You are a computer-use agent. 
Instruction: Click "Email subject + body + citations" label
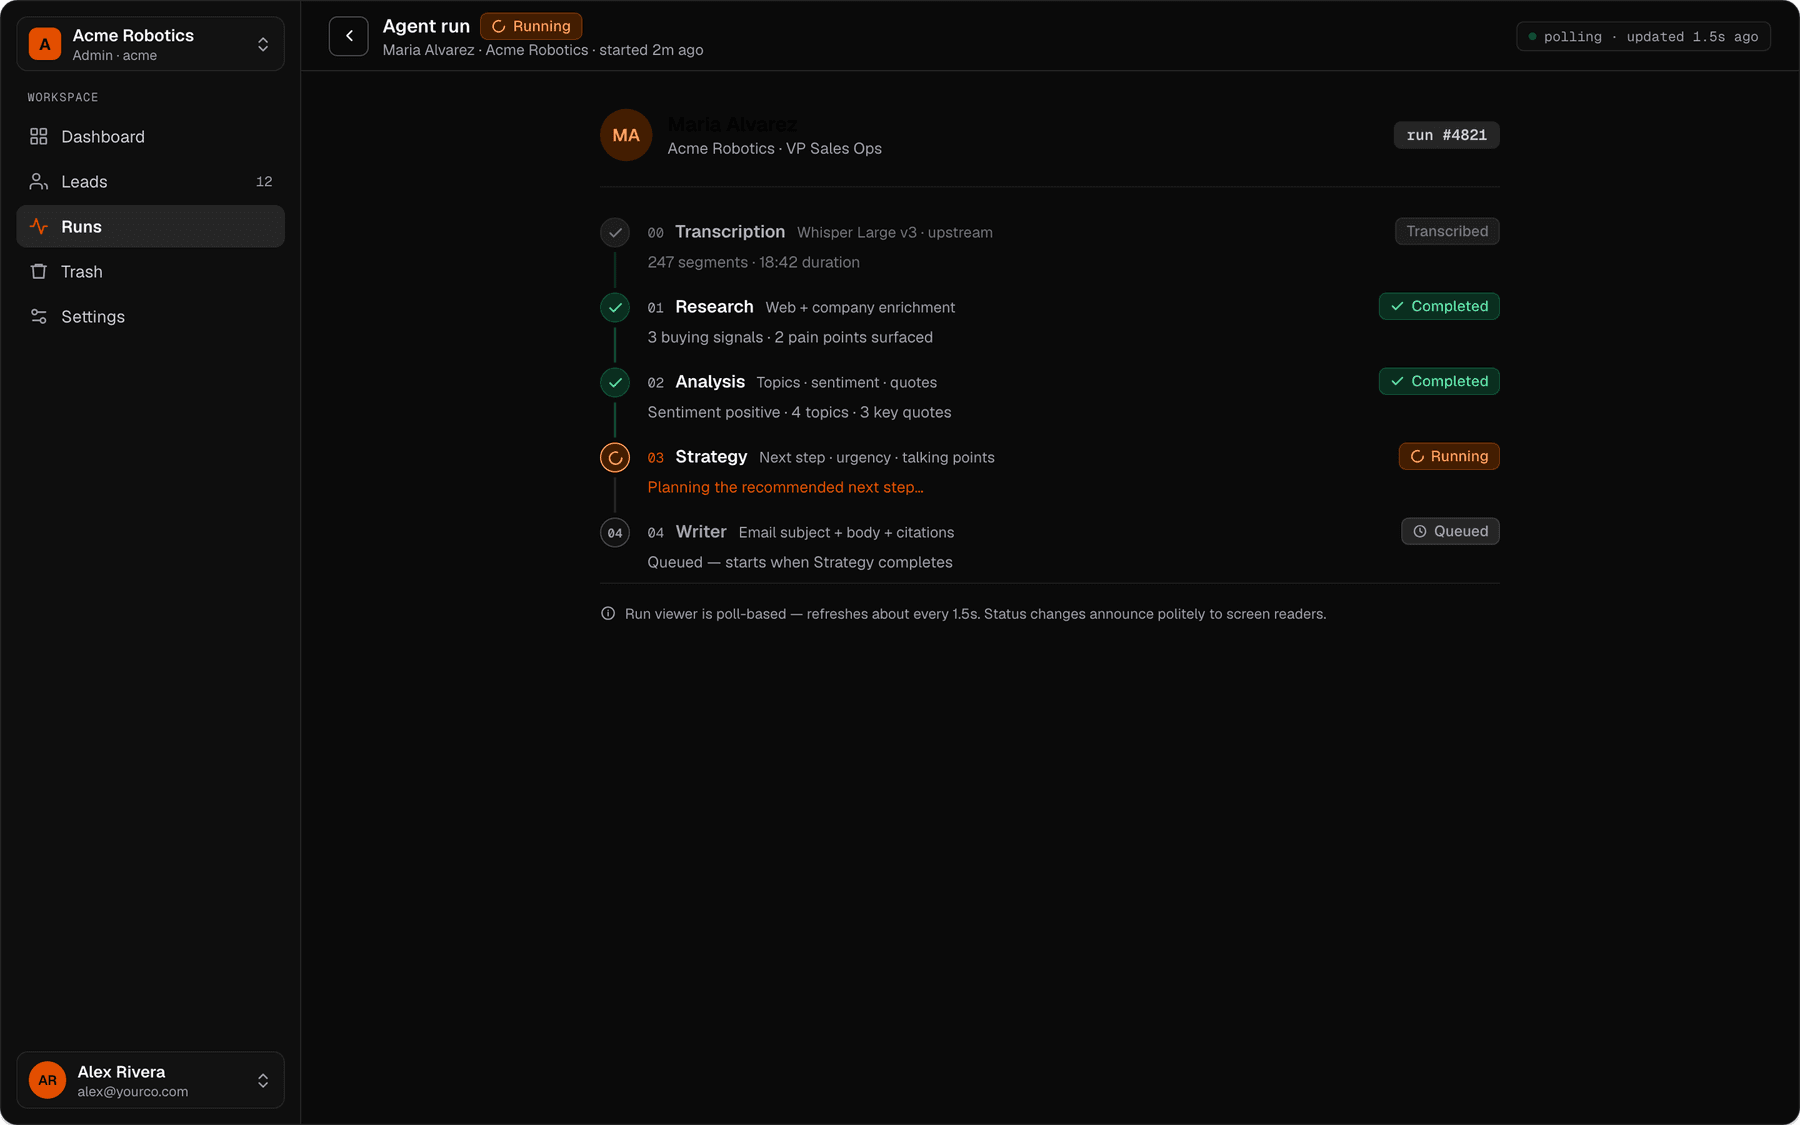pyautogui.click(x=846, y=532)
